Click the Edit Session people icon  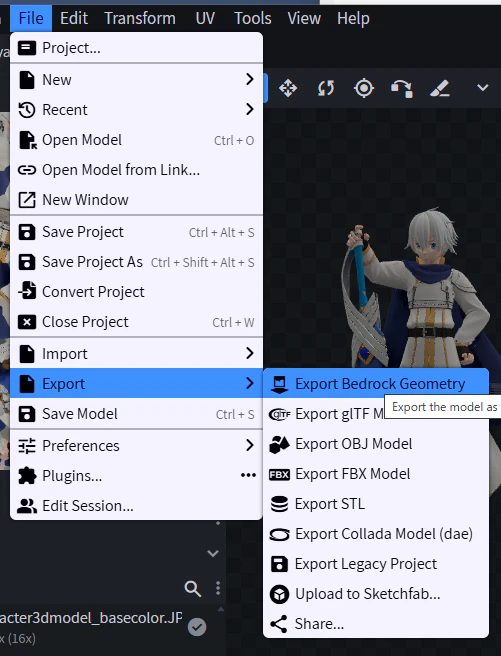pyautogui.click(x=27, y=506)
